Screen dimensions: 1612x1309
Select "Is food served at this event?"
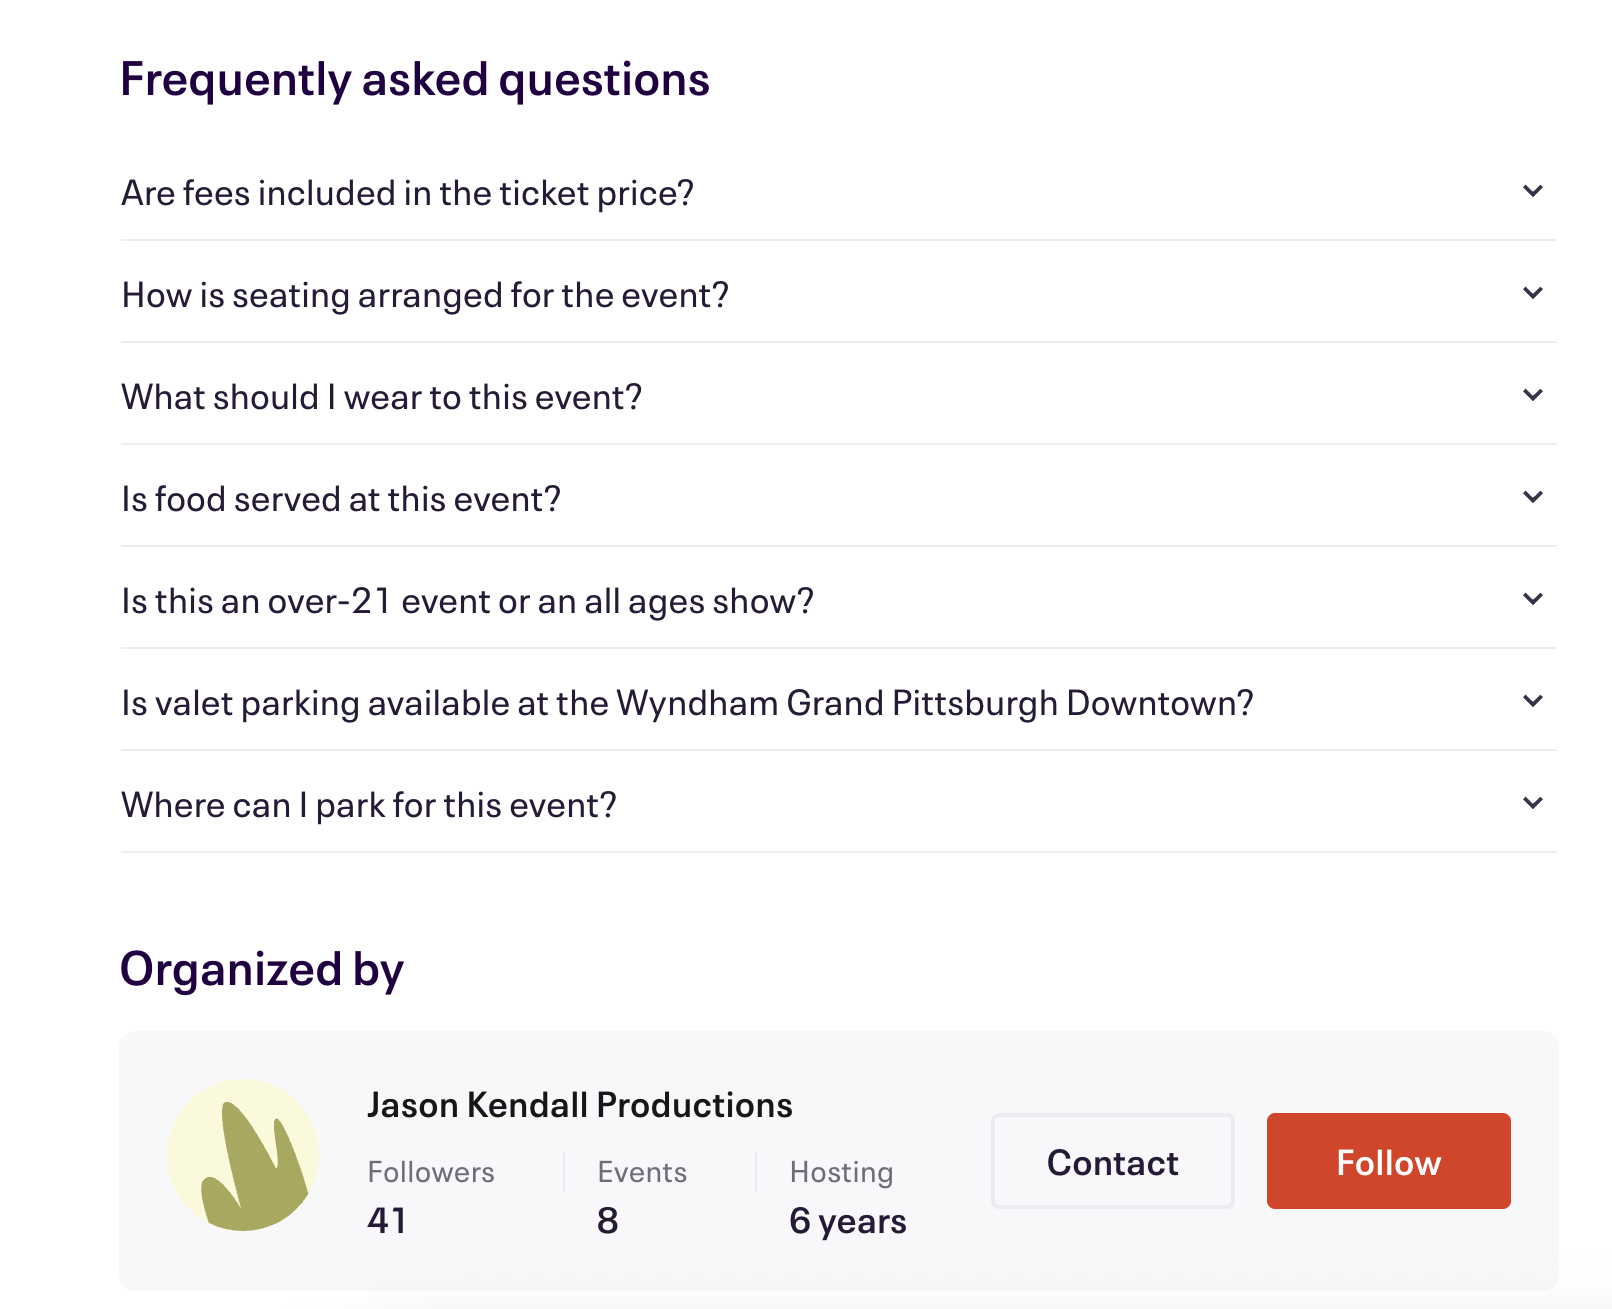(x=341, y=499)
